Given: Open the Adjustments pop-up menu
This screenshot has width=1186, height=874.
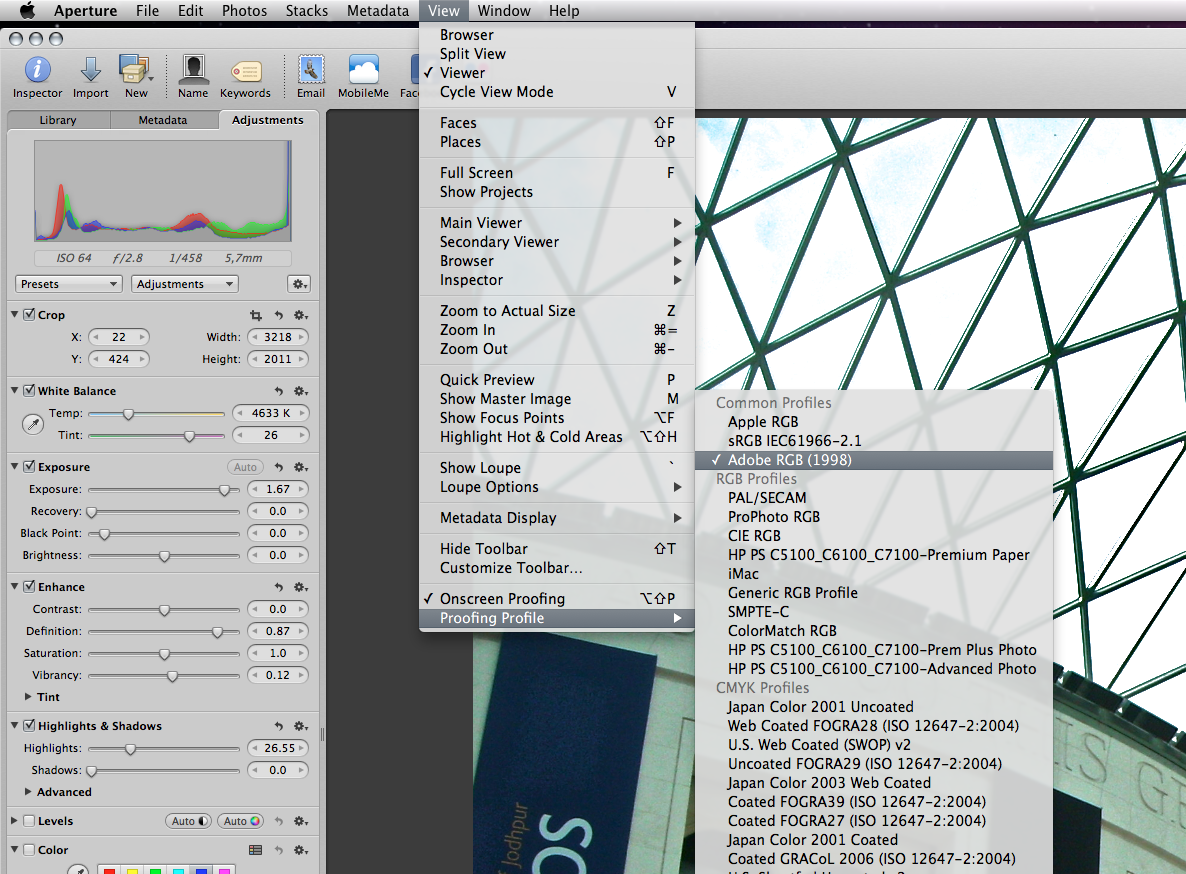Looking at the screenshot, I should (185, 284).
